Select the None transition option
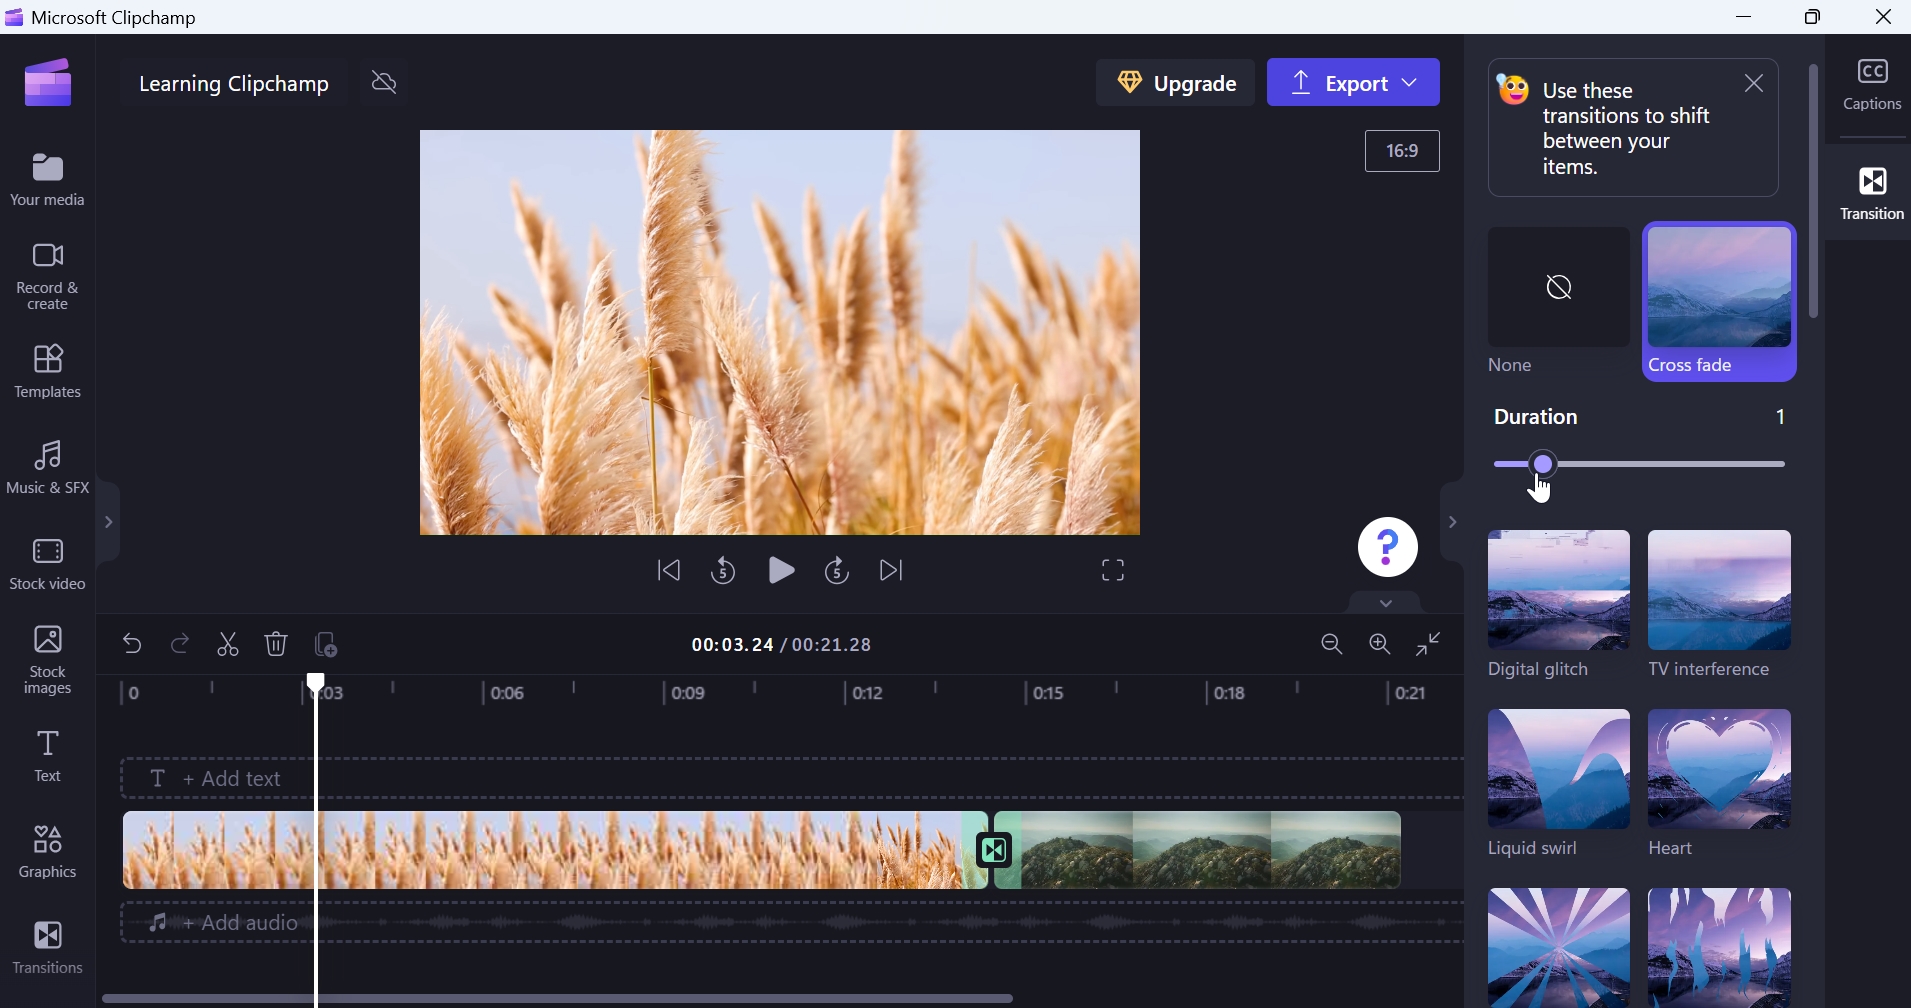The height and width of the screenshot is (1008, 1911). pyautogui.click(x=1558, y=301)
